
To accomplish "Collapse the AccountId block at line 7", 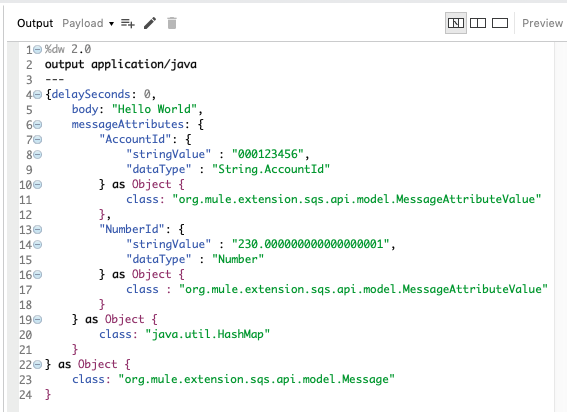I will [x=38, y=140].
